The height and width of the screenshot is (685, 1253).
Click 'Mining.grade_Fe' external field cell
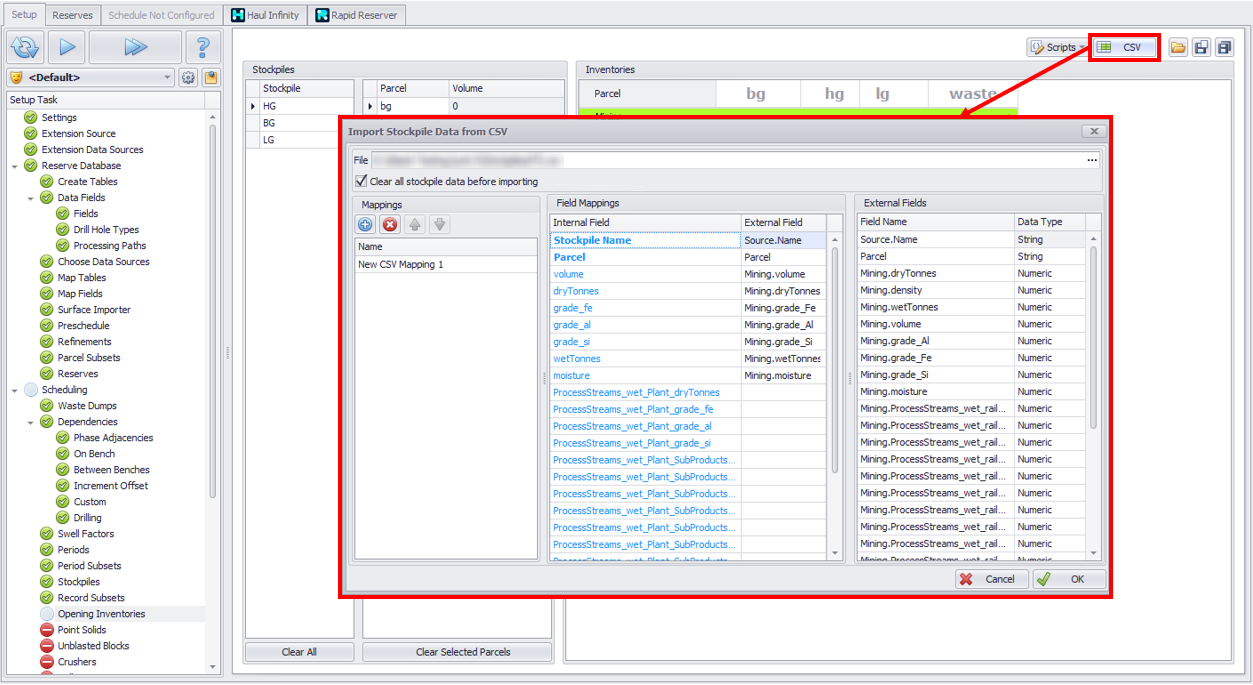click(785, 308)
